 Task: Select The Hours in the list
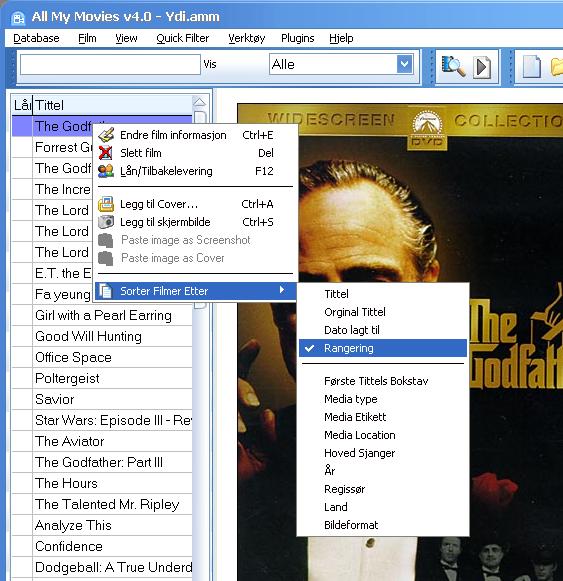102,484
